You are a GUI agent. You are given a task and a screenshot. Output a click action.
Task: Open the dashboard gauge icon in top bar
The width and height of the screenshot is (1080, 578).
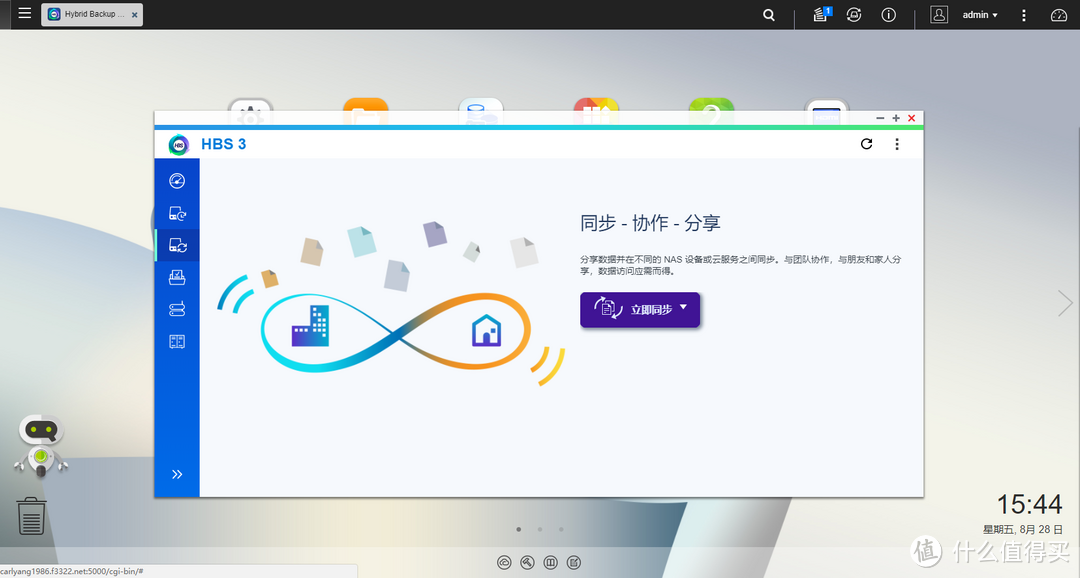click(1059, 14)
